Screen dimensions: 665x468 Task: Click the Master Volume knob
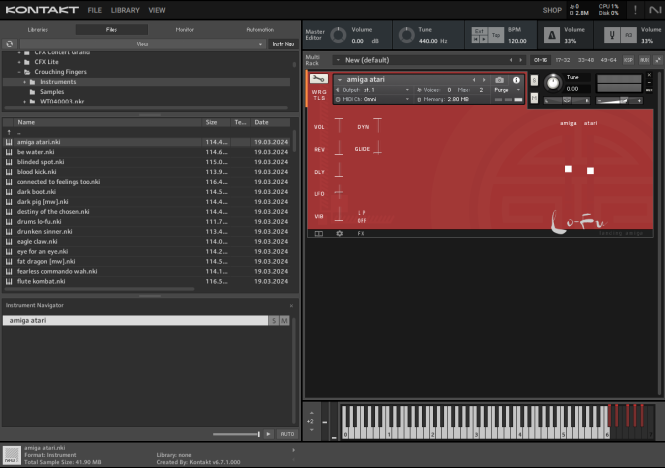point(338,35)
